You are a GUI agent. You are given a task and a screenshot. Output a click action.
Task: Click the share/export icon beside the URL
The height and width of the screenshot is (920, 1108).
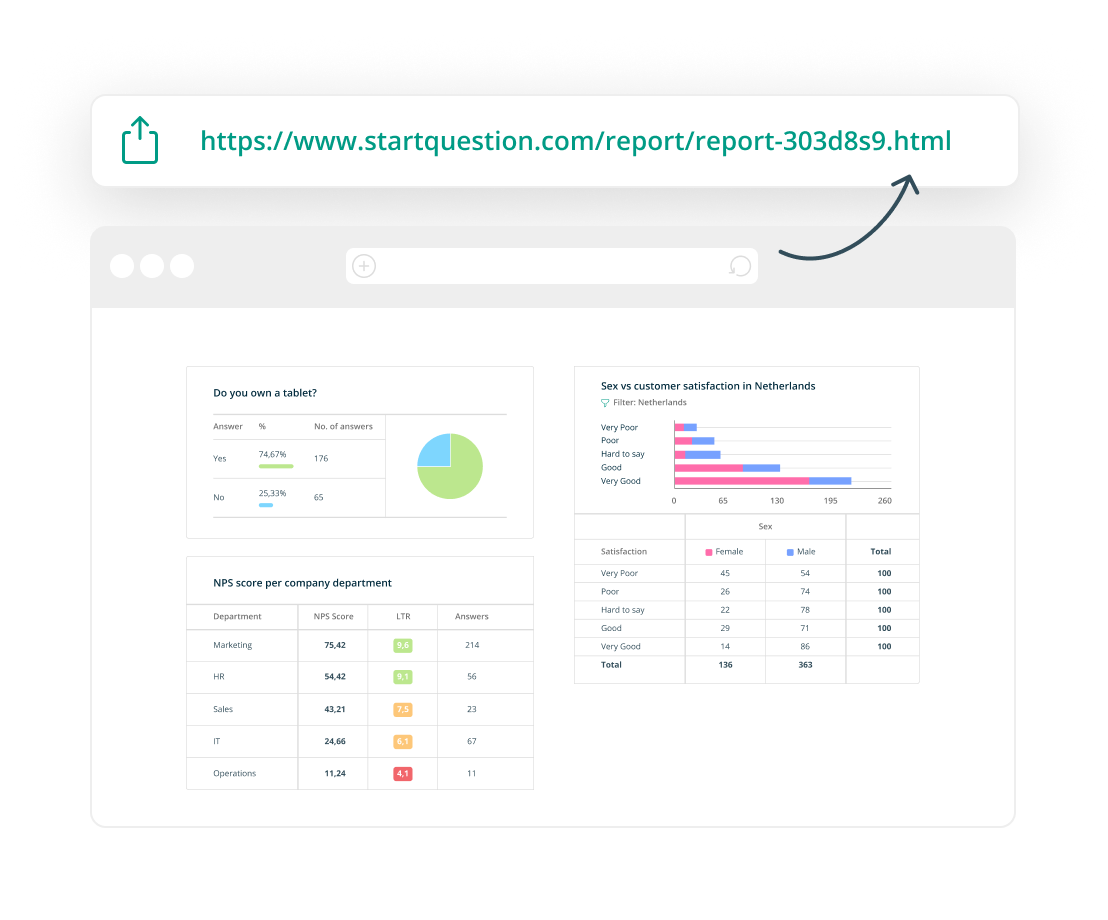(140, 140)
